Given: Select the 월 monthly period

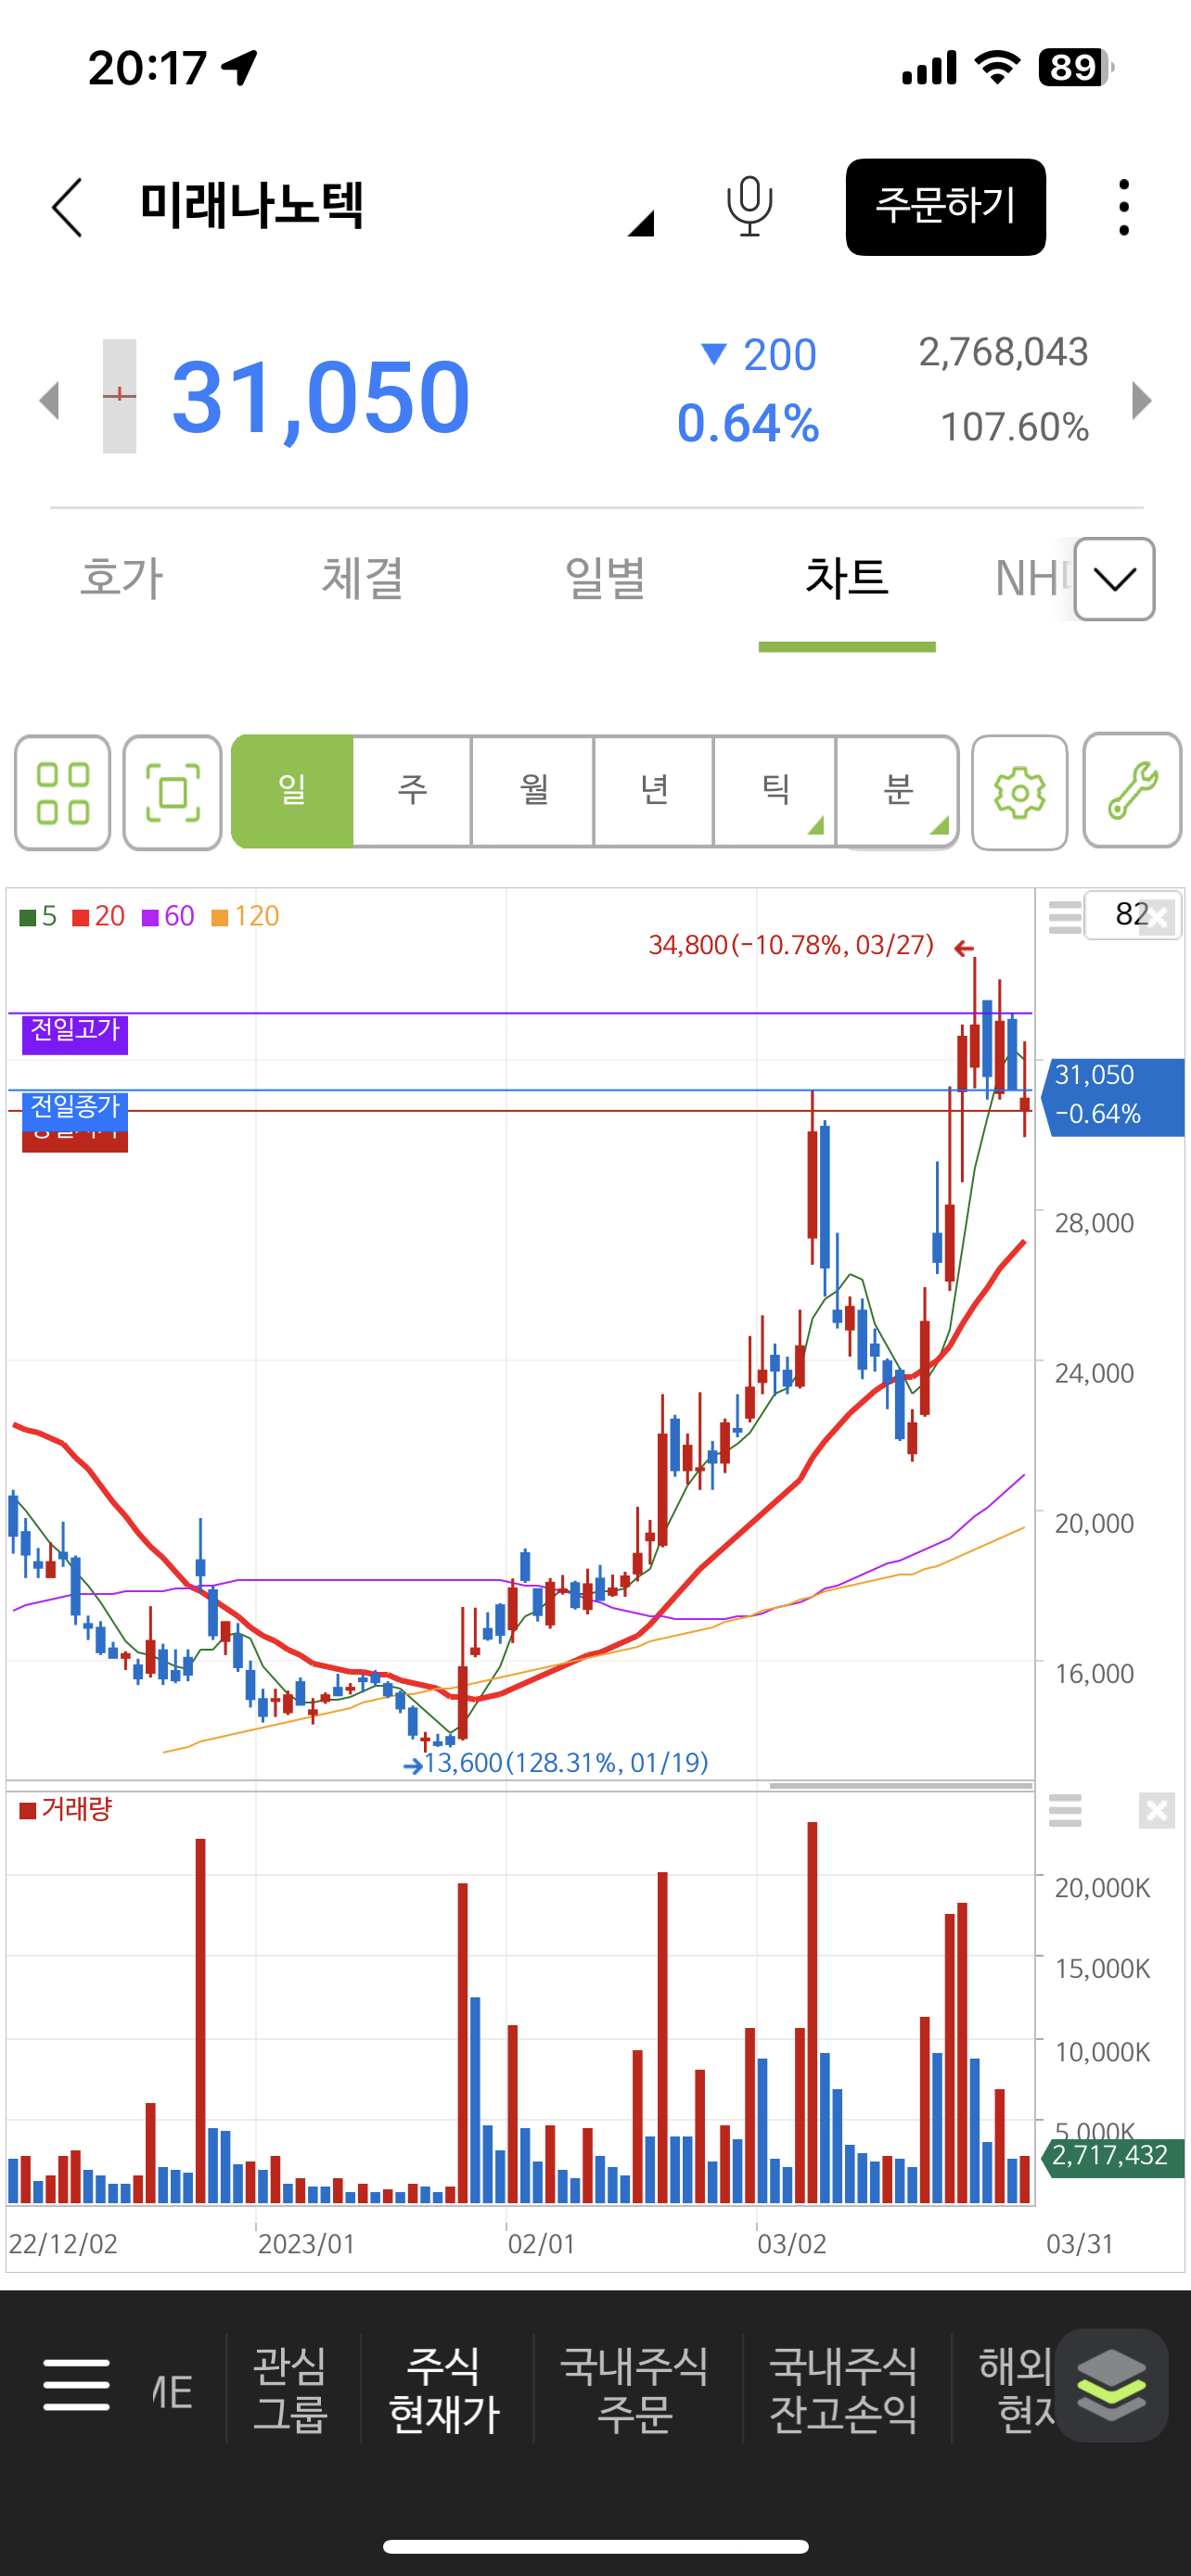Looking at the screenshot, I should [x=532, y=791].
